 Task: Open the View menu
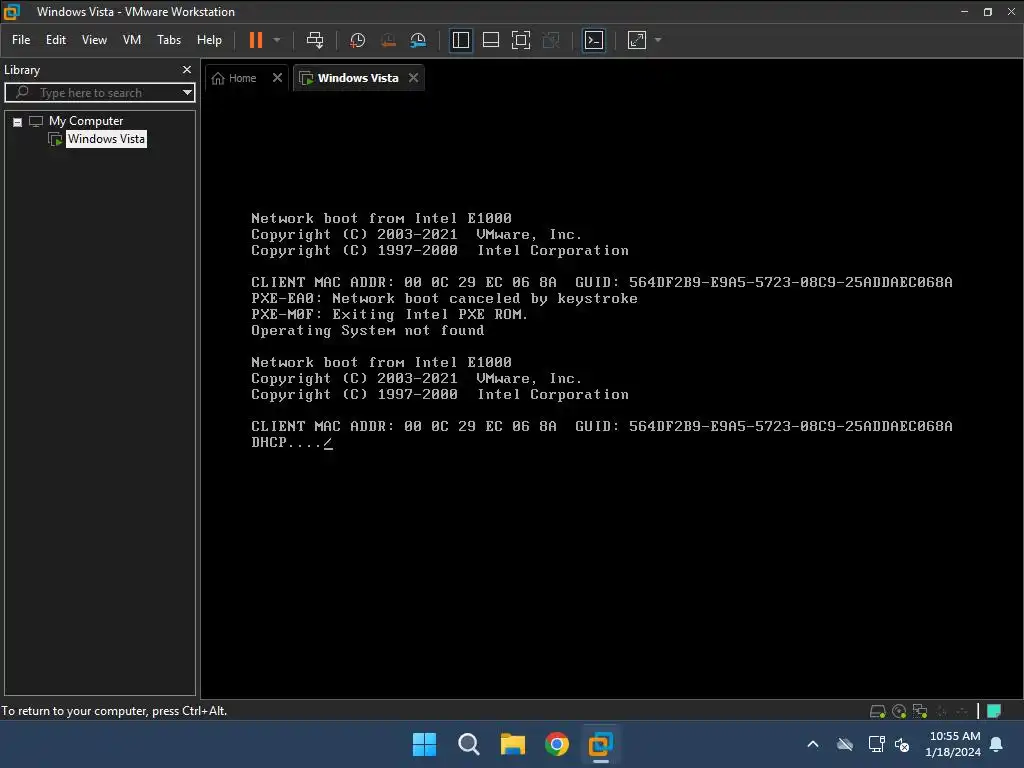pos(94,40)
